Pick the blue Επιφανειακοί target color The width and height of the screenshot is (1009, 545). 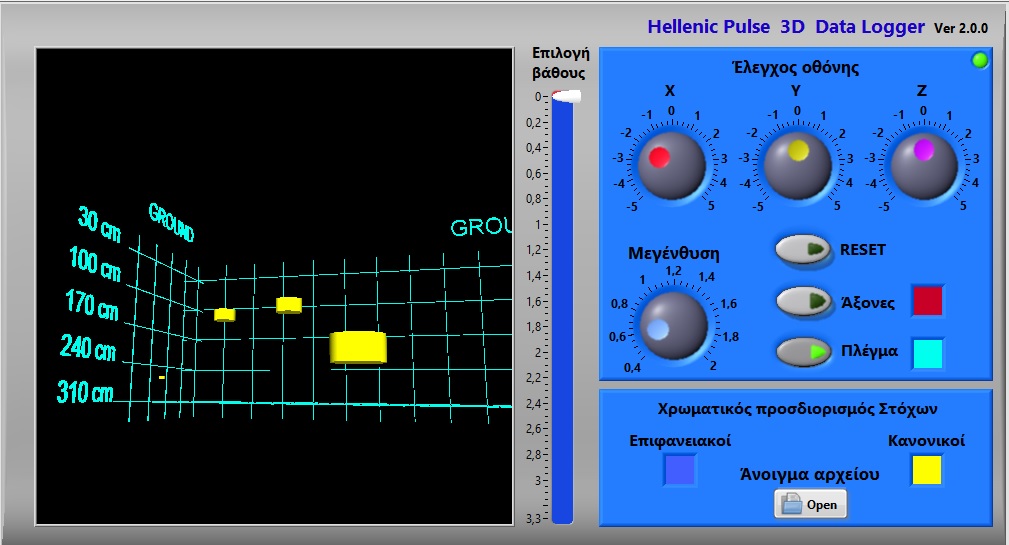(680, 470)
